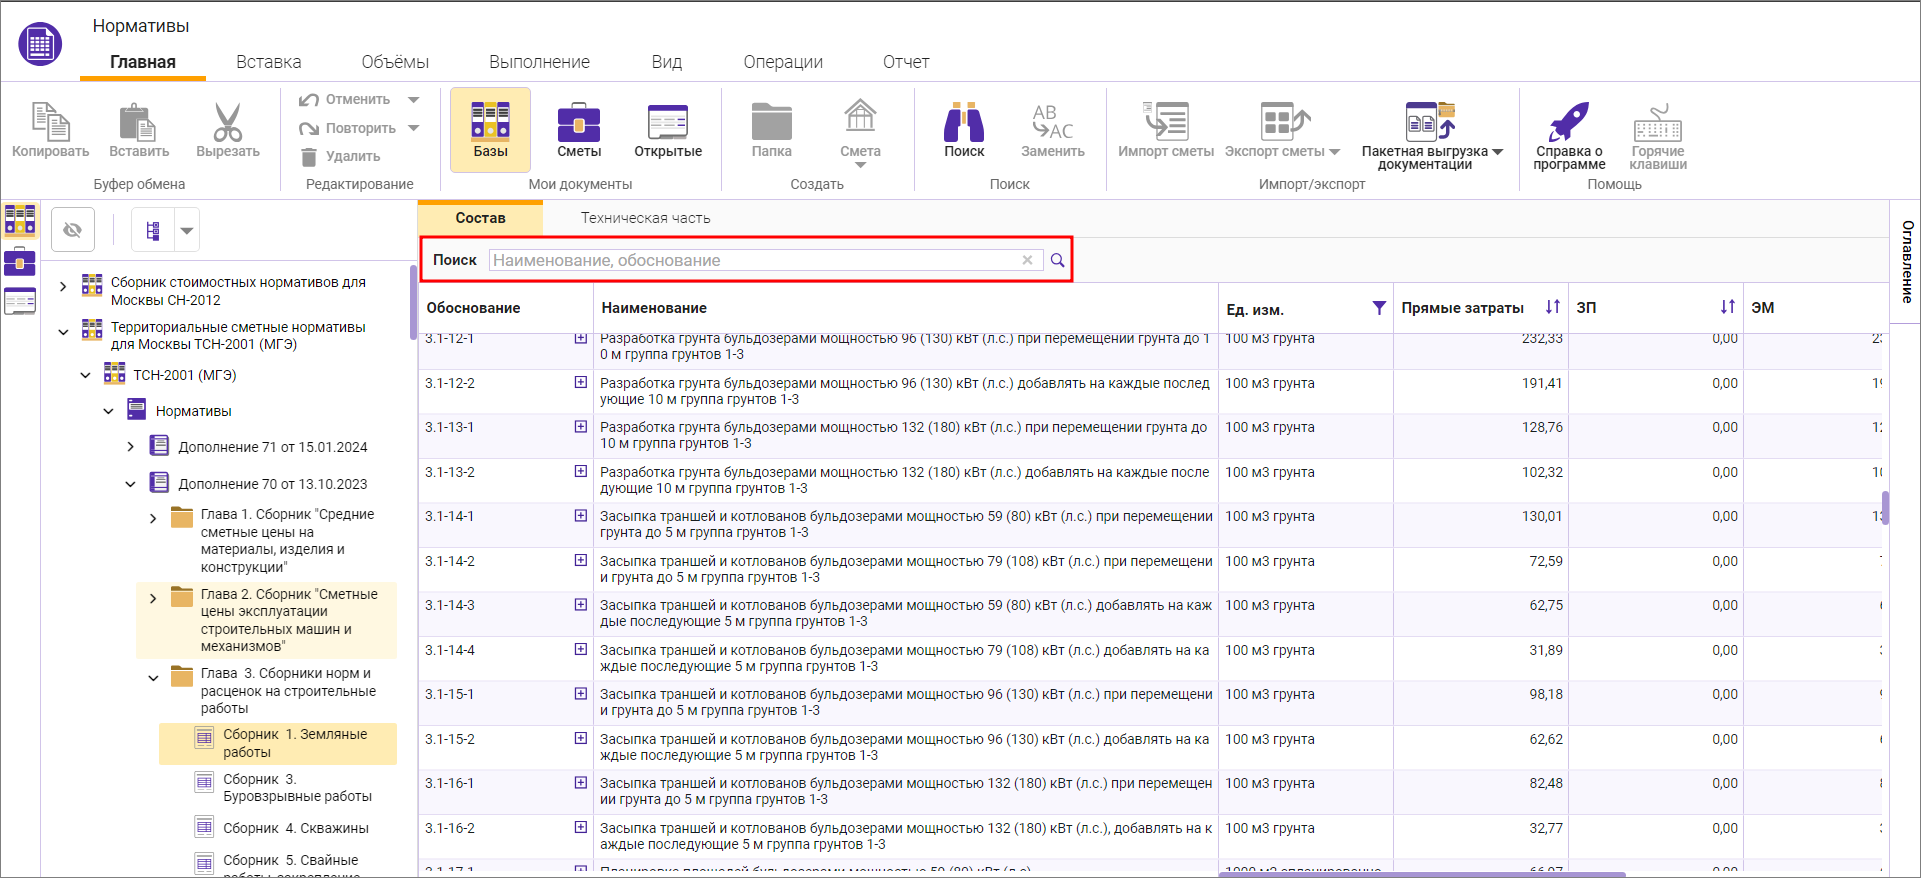Toggle the hidden-items eye button
This screenshot has width=1921, height=878.
pos(72,230)
